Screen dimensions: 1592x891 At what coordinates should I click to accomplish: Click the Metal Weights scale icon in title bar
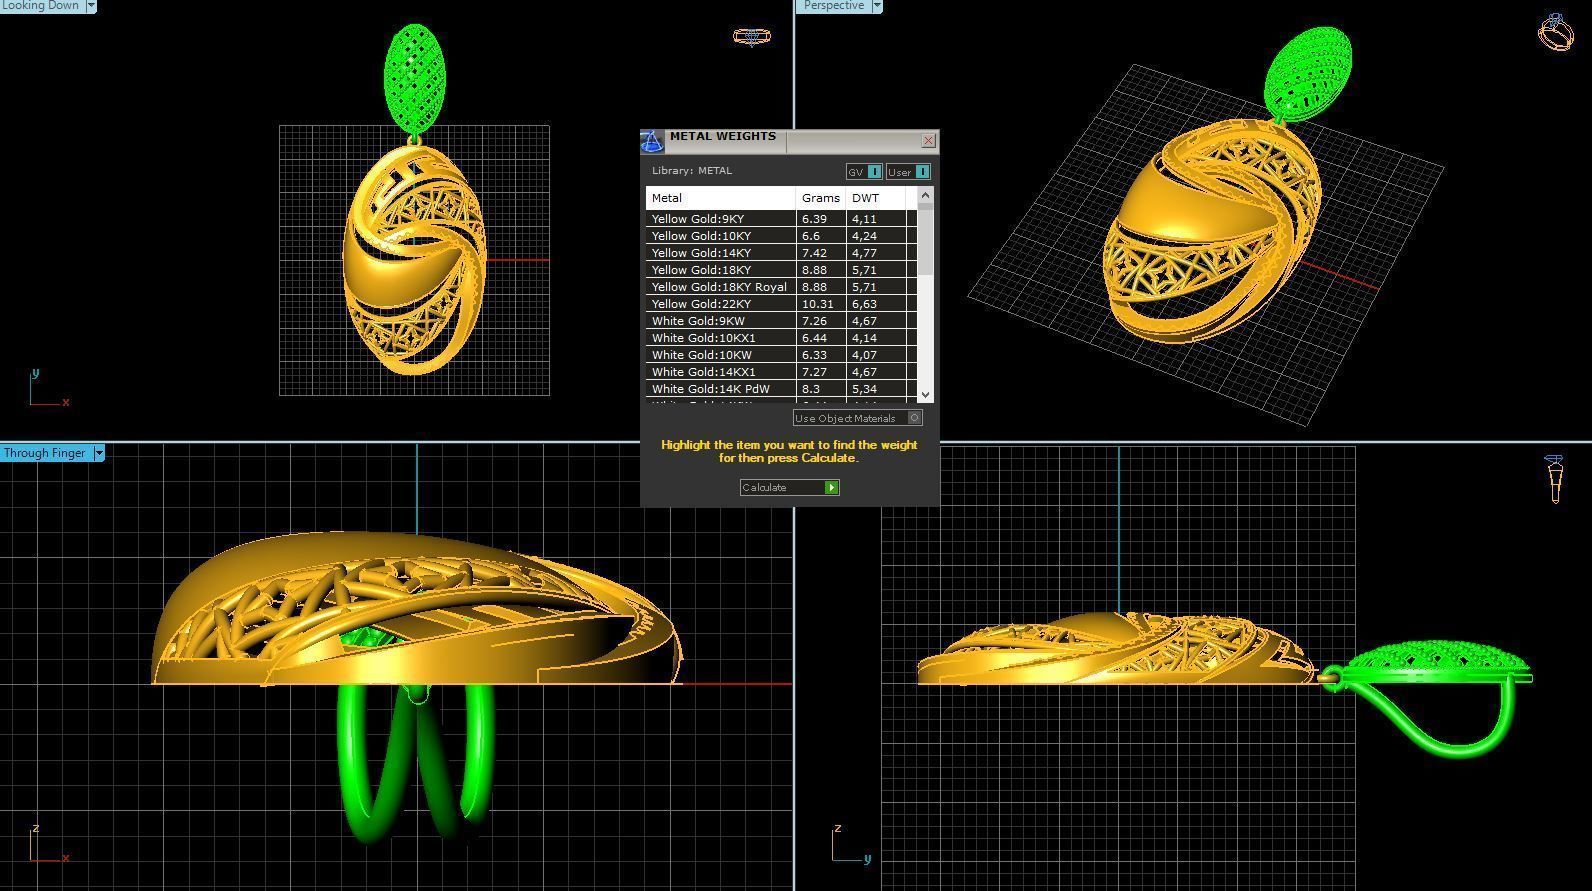pos(652,141)
